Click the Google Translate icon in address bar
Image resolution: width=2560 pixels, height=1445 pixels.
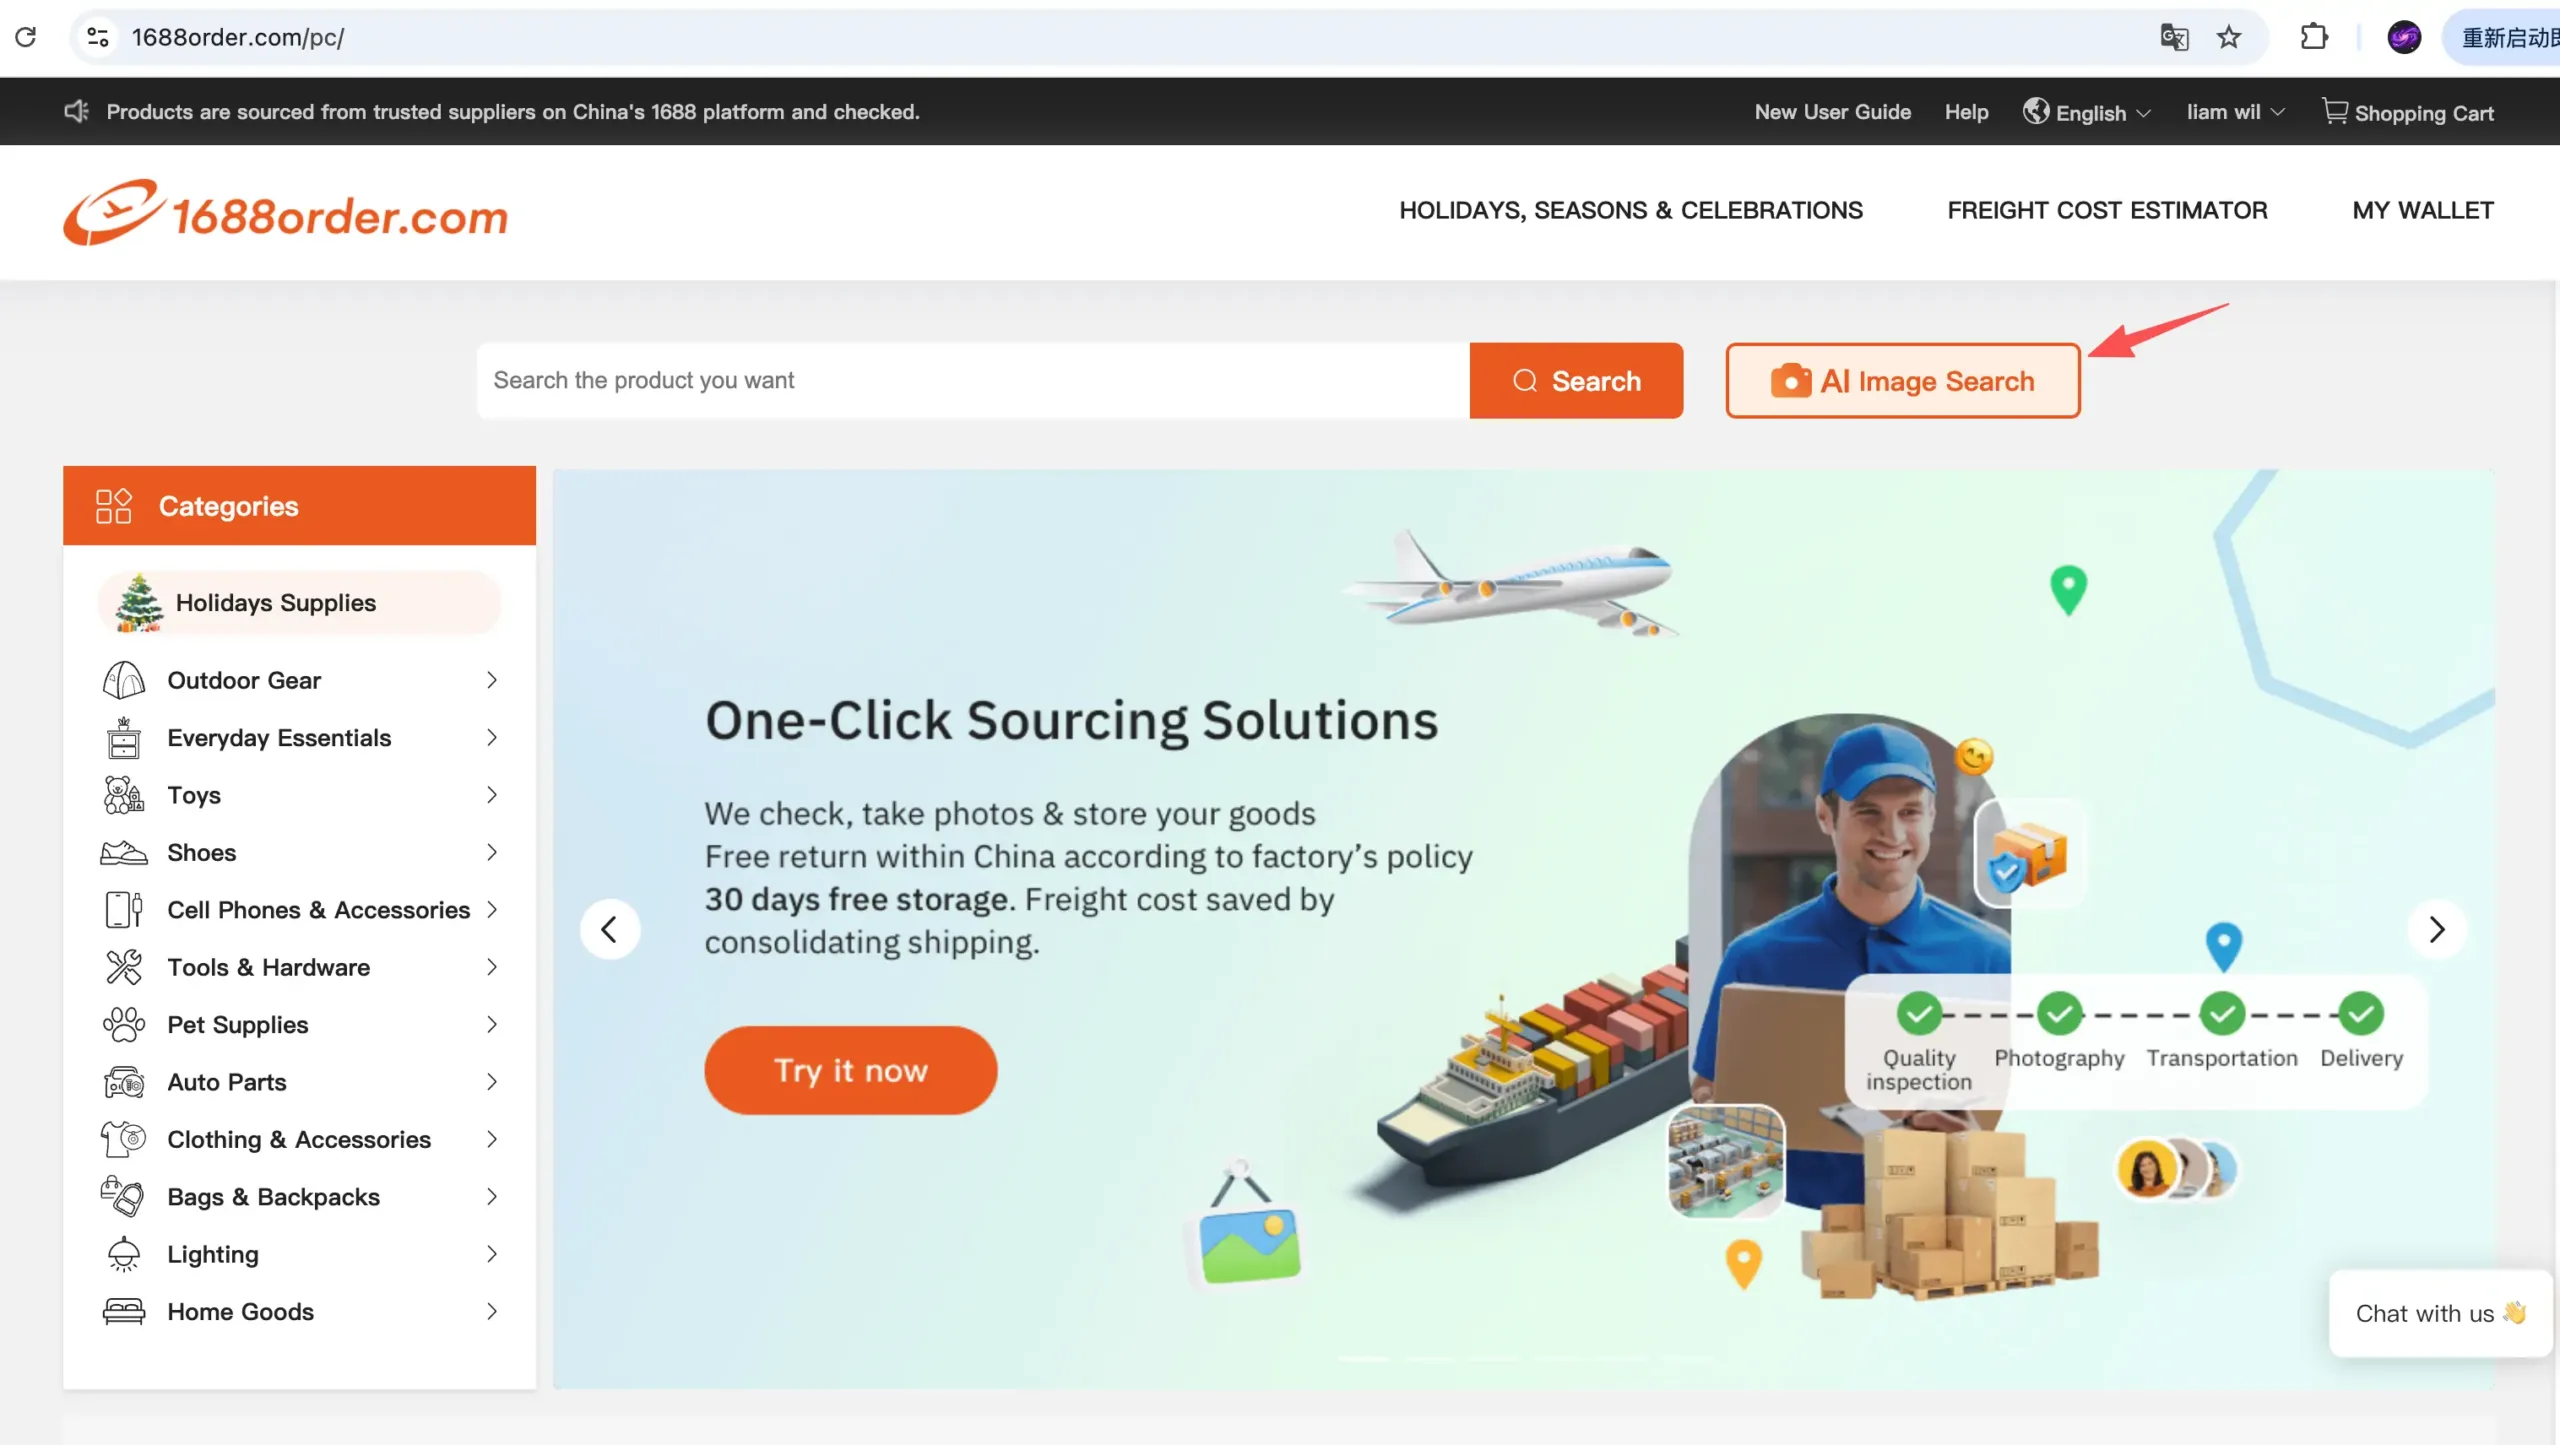(x=2174, y=37)
